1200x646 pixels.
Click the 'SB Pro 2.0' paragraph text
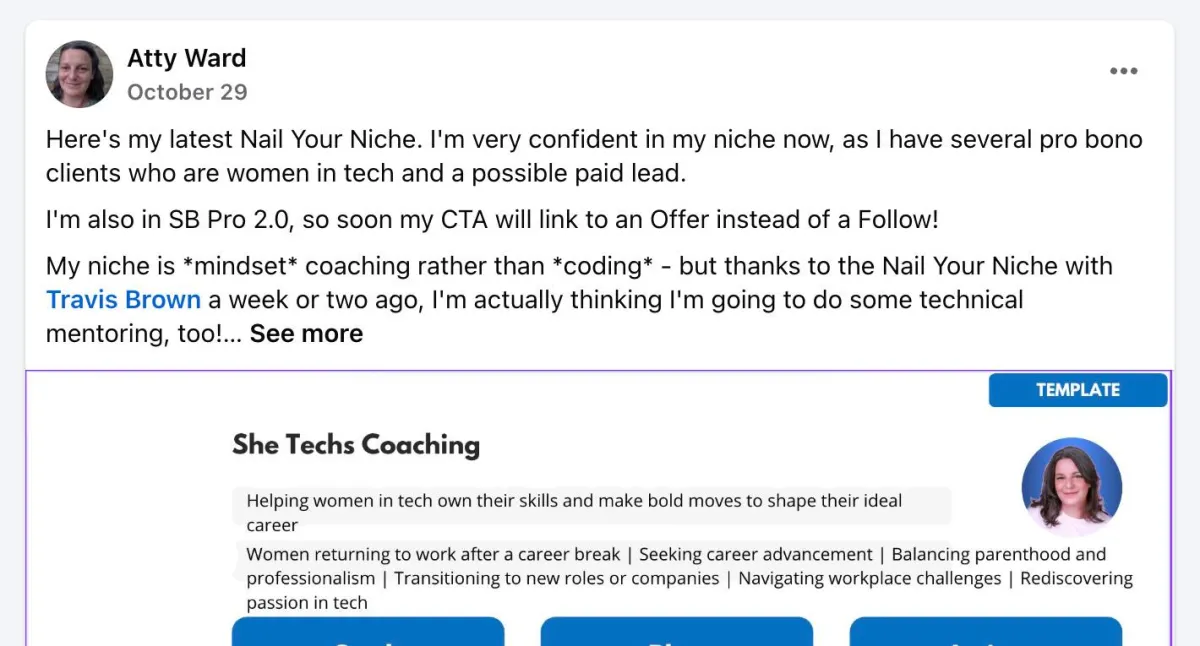coord(492,220)
